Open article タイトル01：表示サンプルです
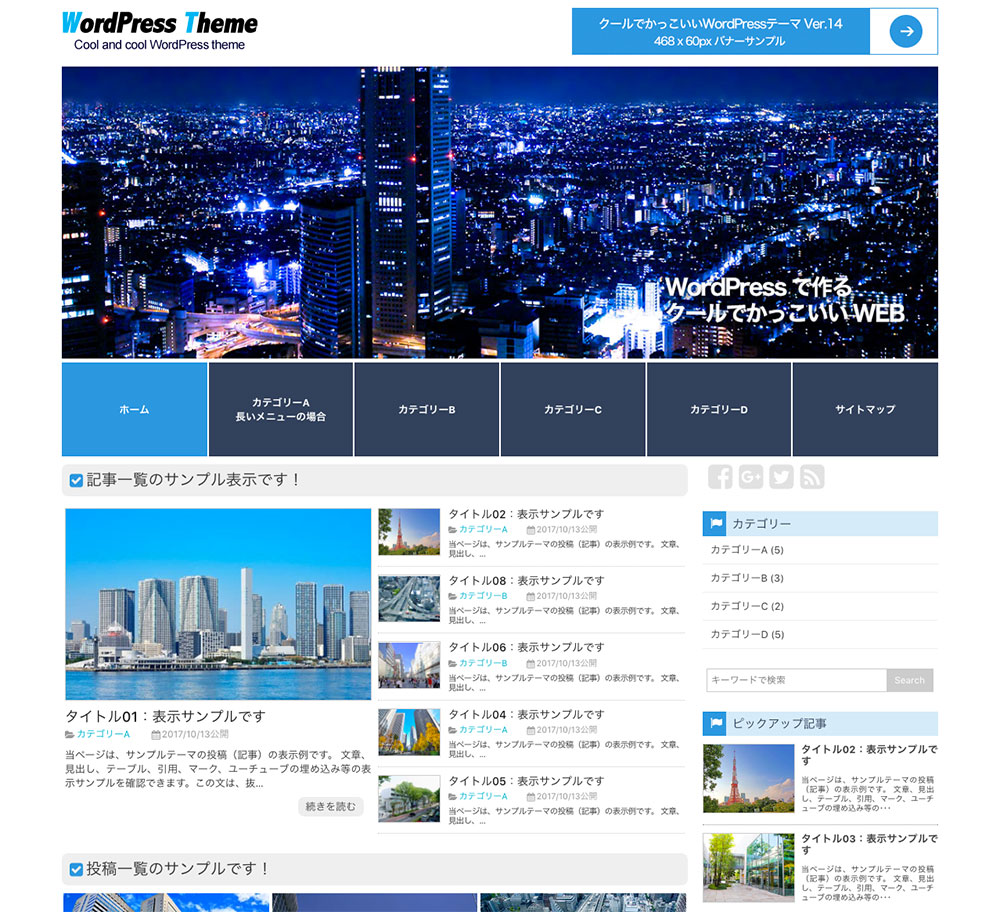Image resolution: width=1000 pixels, height=912 pixels. (165, 716)
